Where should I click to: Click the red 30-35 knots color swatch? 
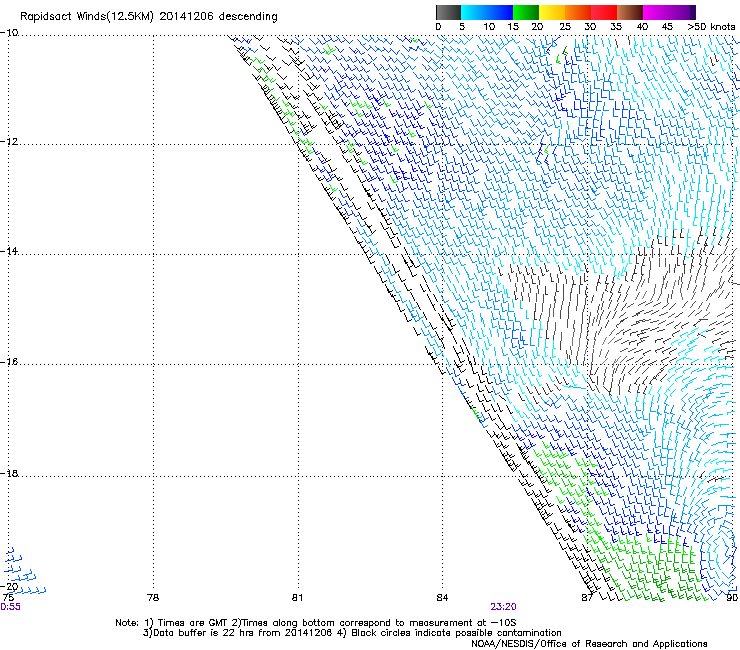604,12
